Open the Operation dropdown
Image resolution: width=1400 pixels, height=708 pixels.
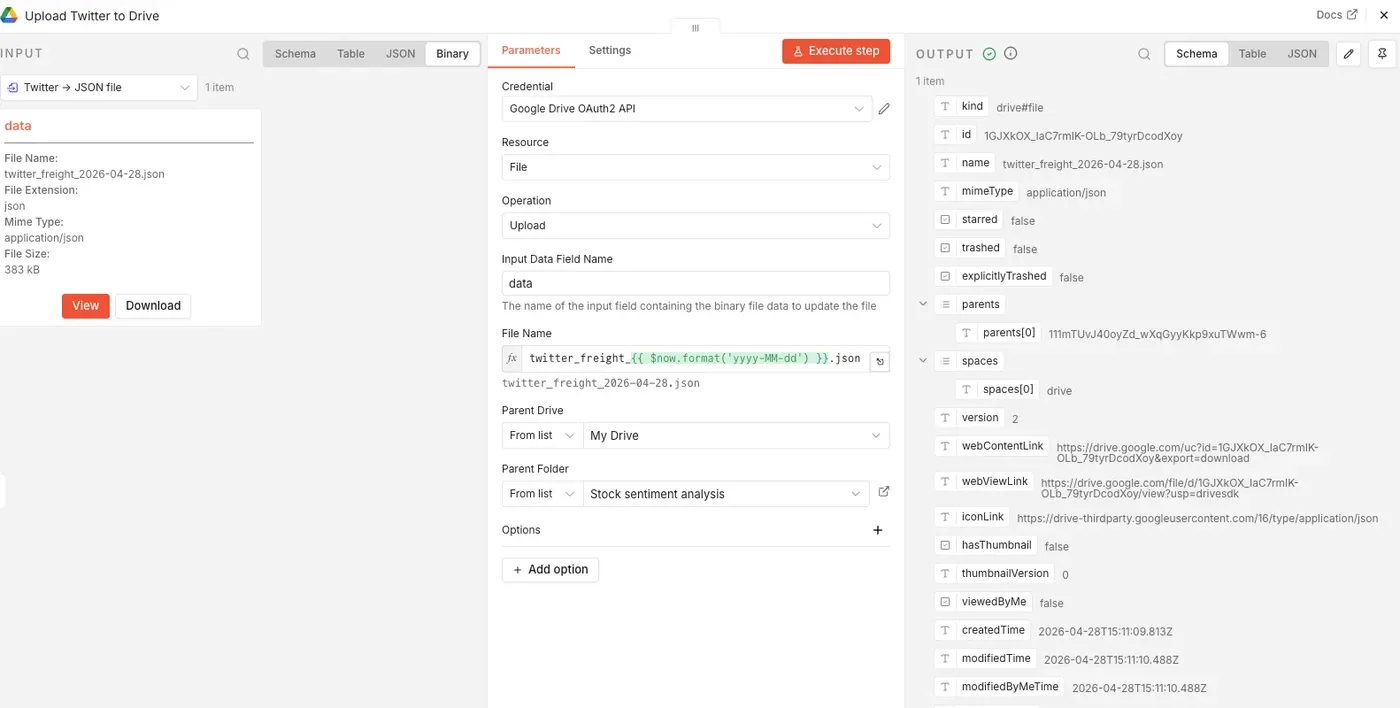click(x=695, y=225)
